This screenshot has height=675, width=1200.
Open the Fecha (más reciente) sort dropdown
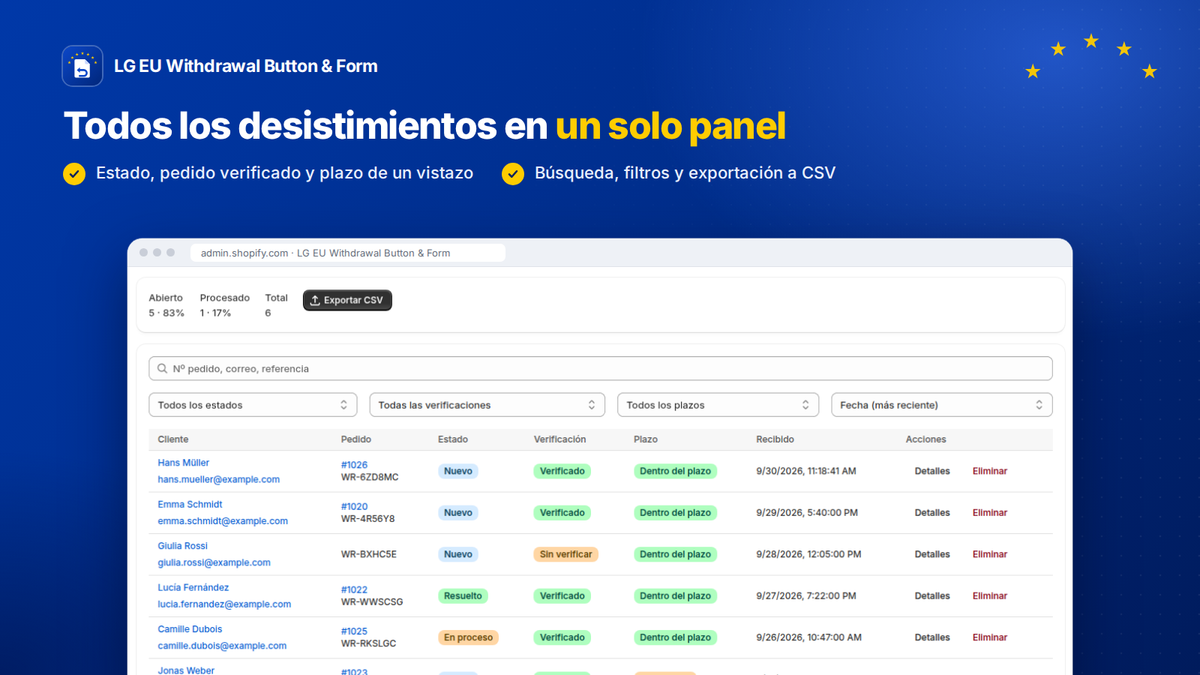tap(942, 405)
